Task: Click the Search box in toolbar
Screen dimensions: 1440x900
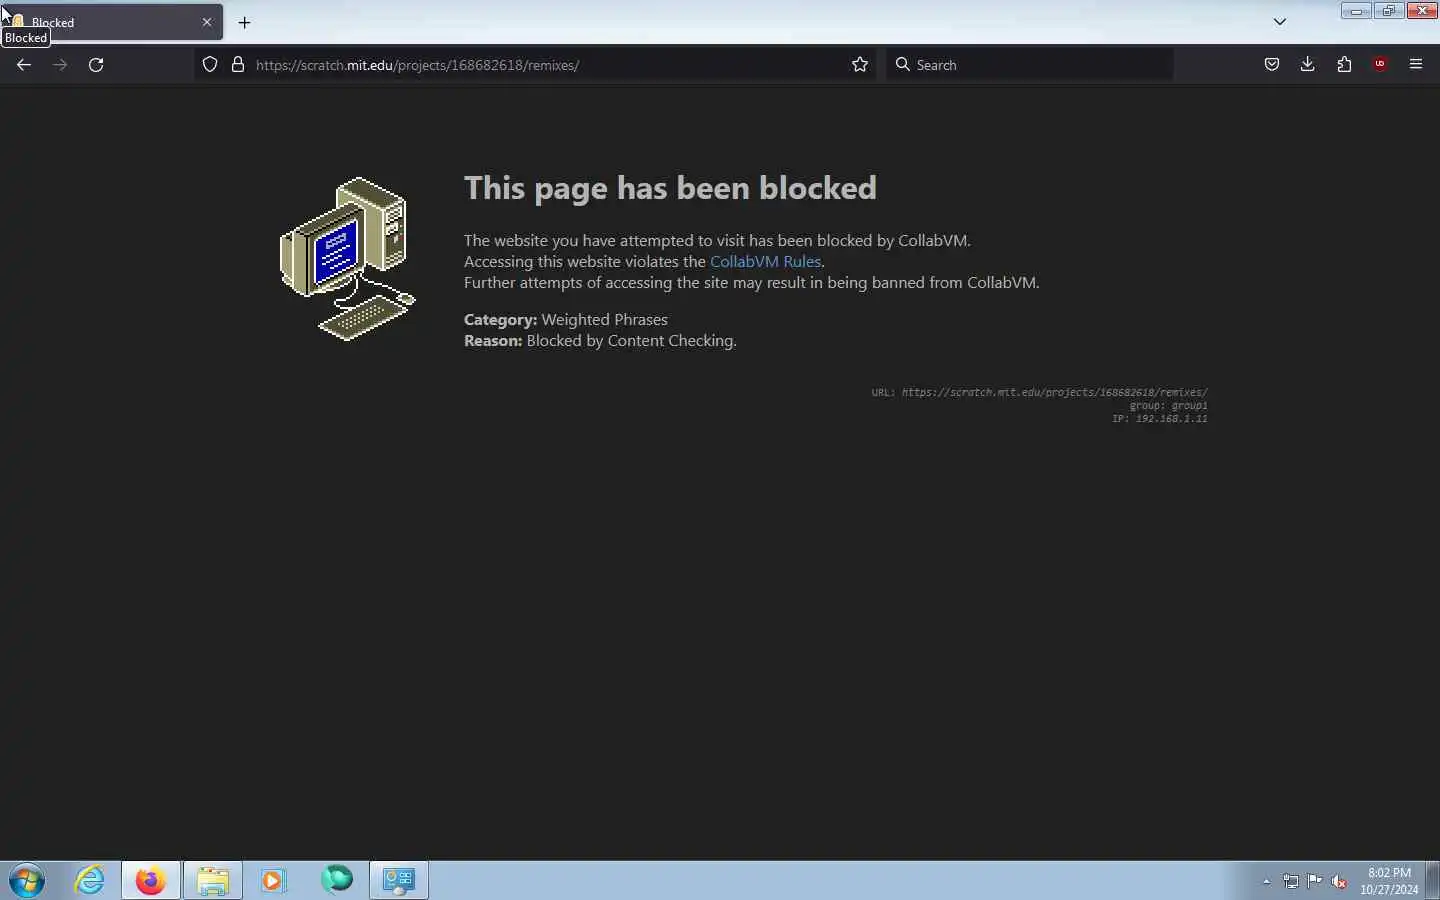Action: click(x=1030, y=65)
